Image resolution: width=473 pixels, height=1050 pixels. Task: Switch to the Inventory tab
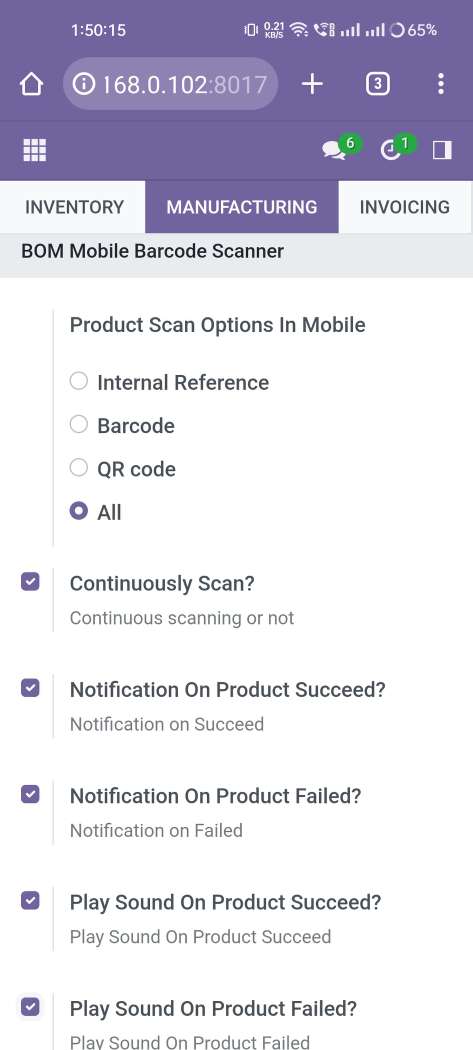point(74,207)
